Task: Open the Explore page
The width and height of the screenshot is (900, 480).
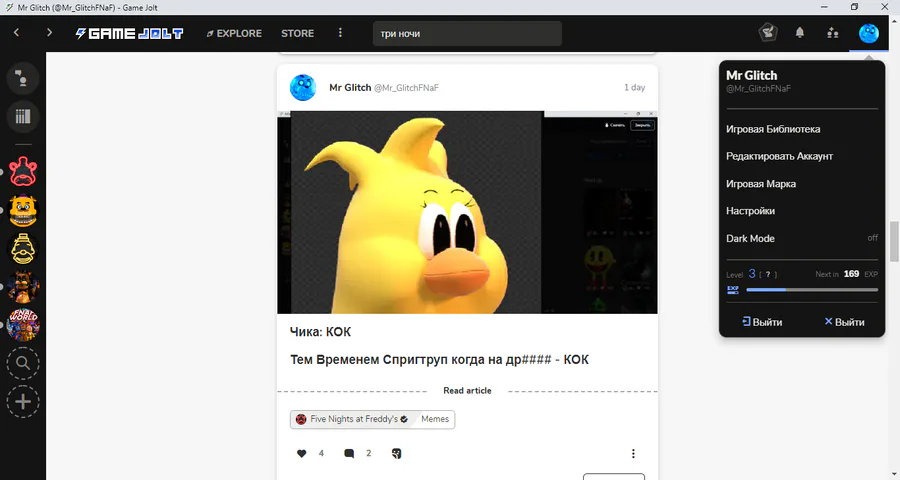Action: [234, 33]
